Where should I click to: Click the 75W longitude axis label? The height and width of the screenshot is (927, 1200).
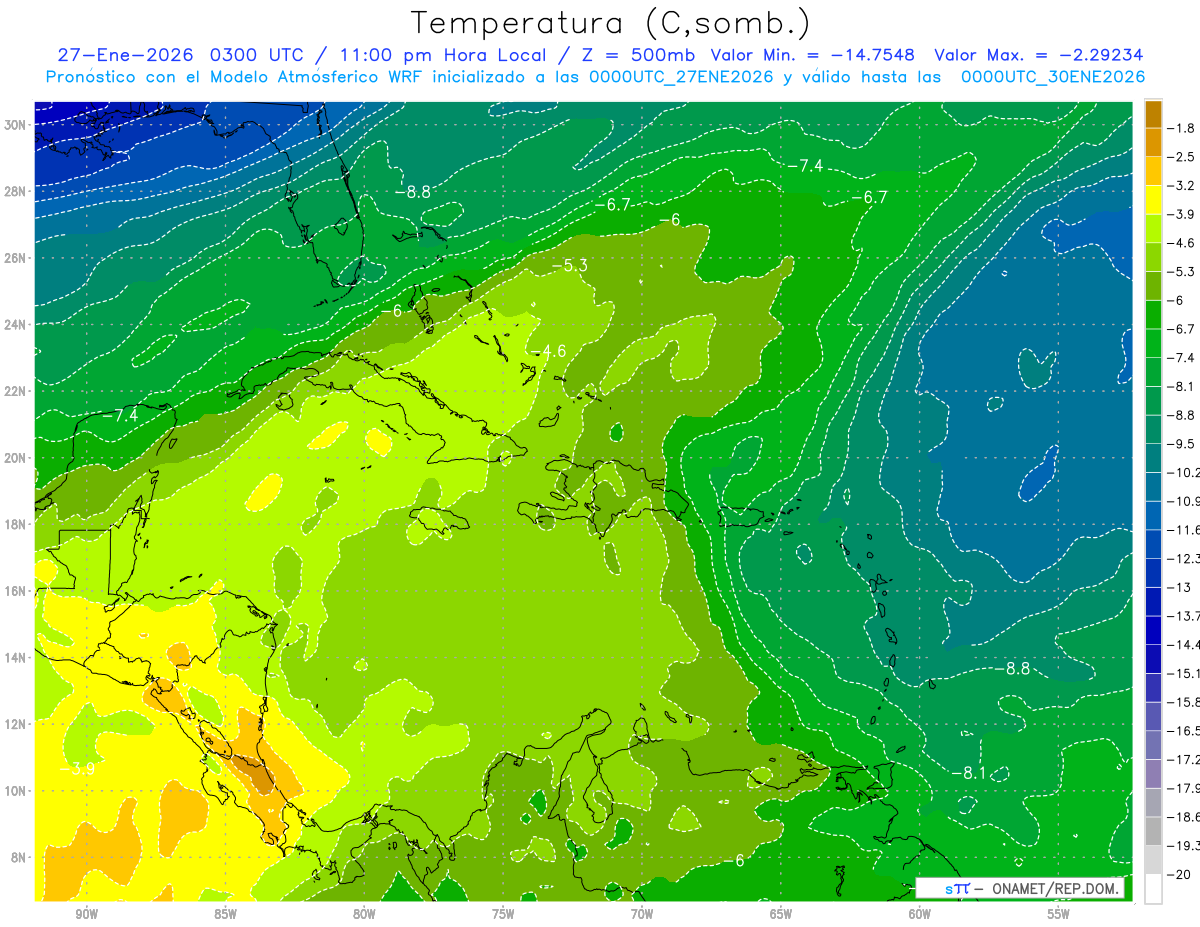pos(503,914)
